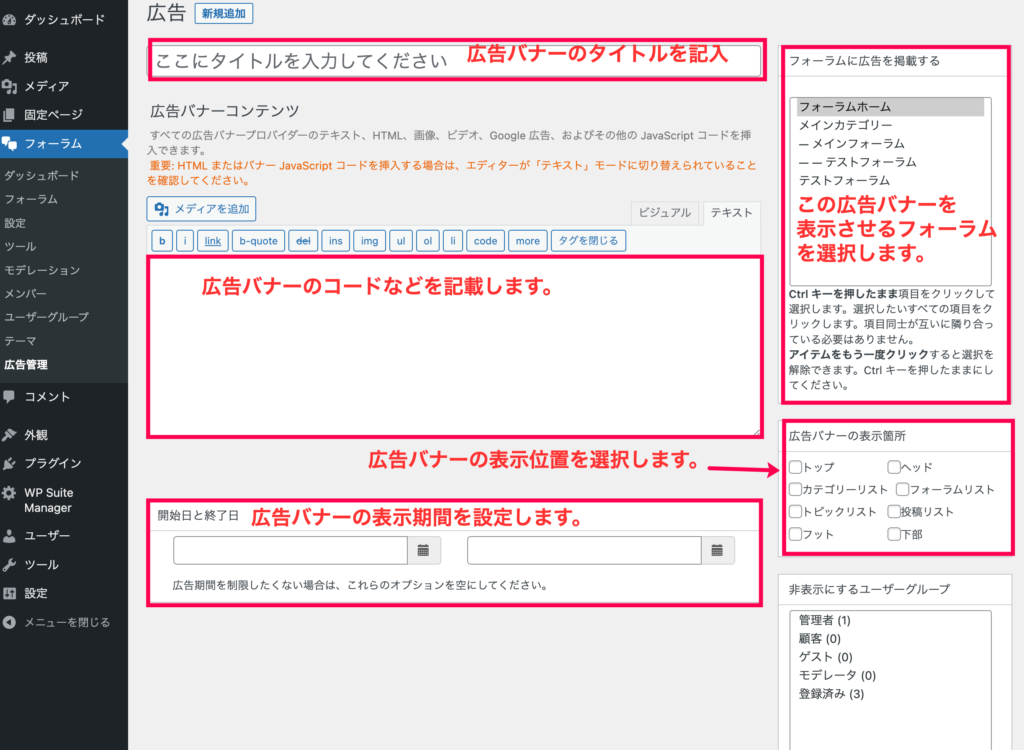Screen dimensions: 1024x750
Task: Collapse the menu with arrow icon
Action: coord(10,622)
